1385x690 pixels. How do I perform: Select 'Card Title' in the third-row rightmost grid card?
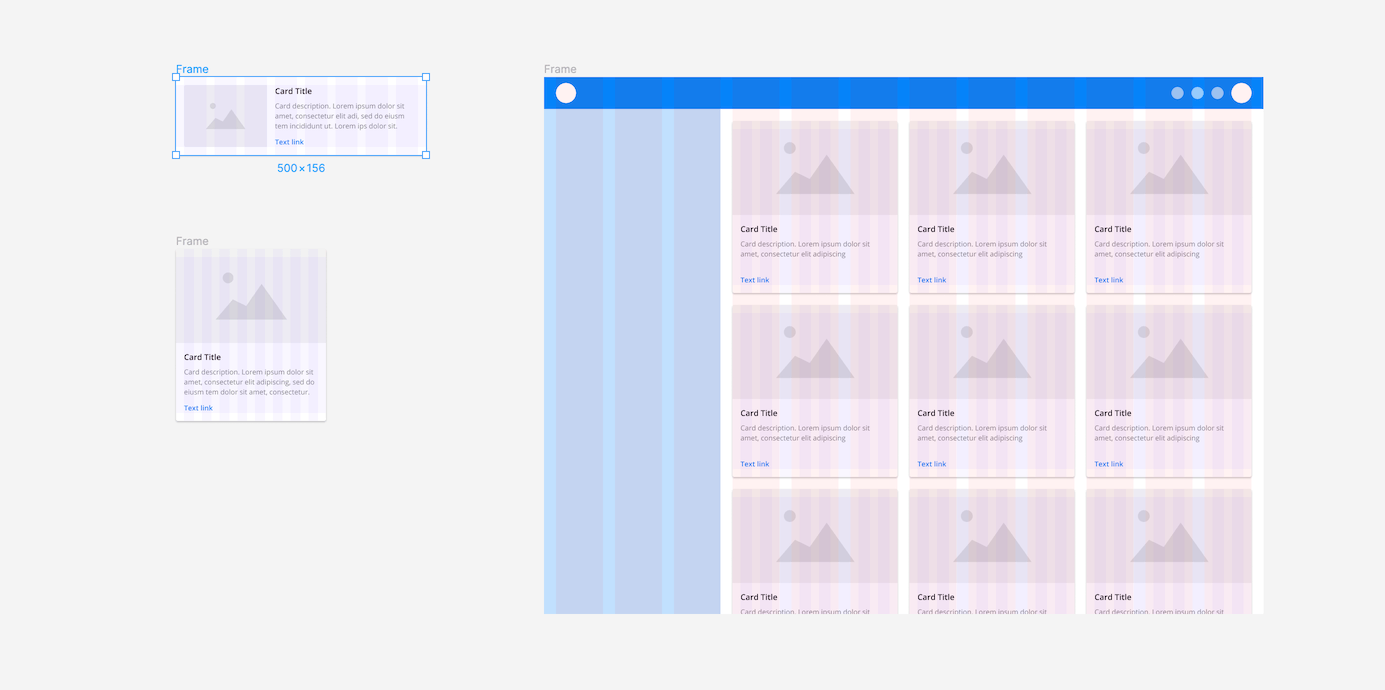[1113, 597]
